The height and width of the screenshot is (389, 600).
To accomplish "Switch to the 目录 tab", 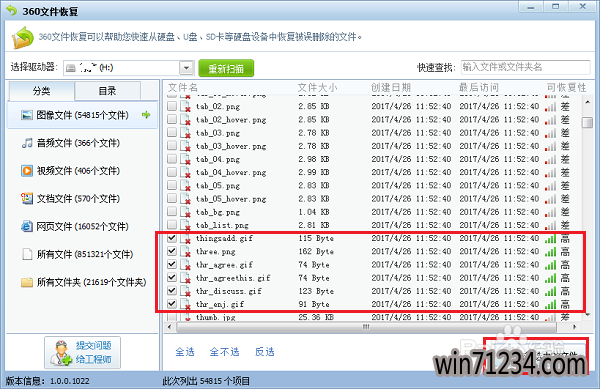I will [108, 91].
